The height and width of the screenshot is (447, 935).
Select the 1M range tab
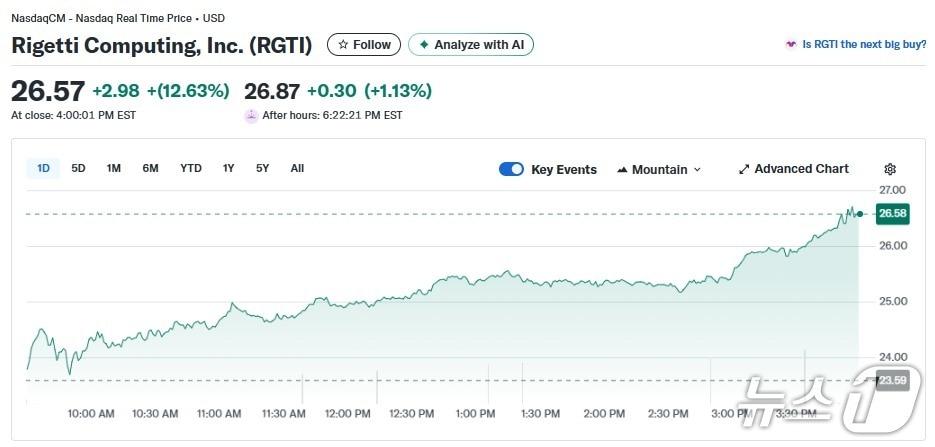[114, 169]
